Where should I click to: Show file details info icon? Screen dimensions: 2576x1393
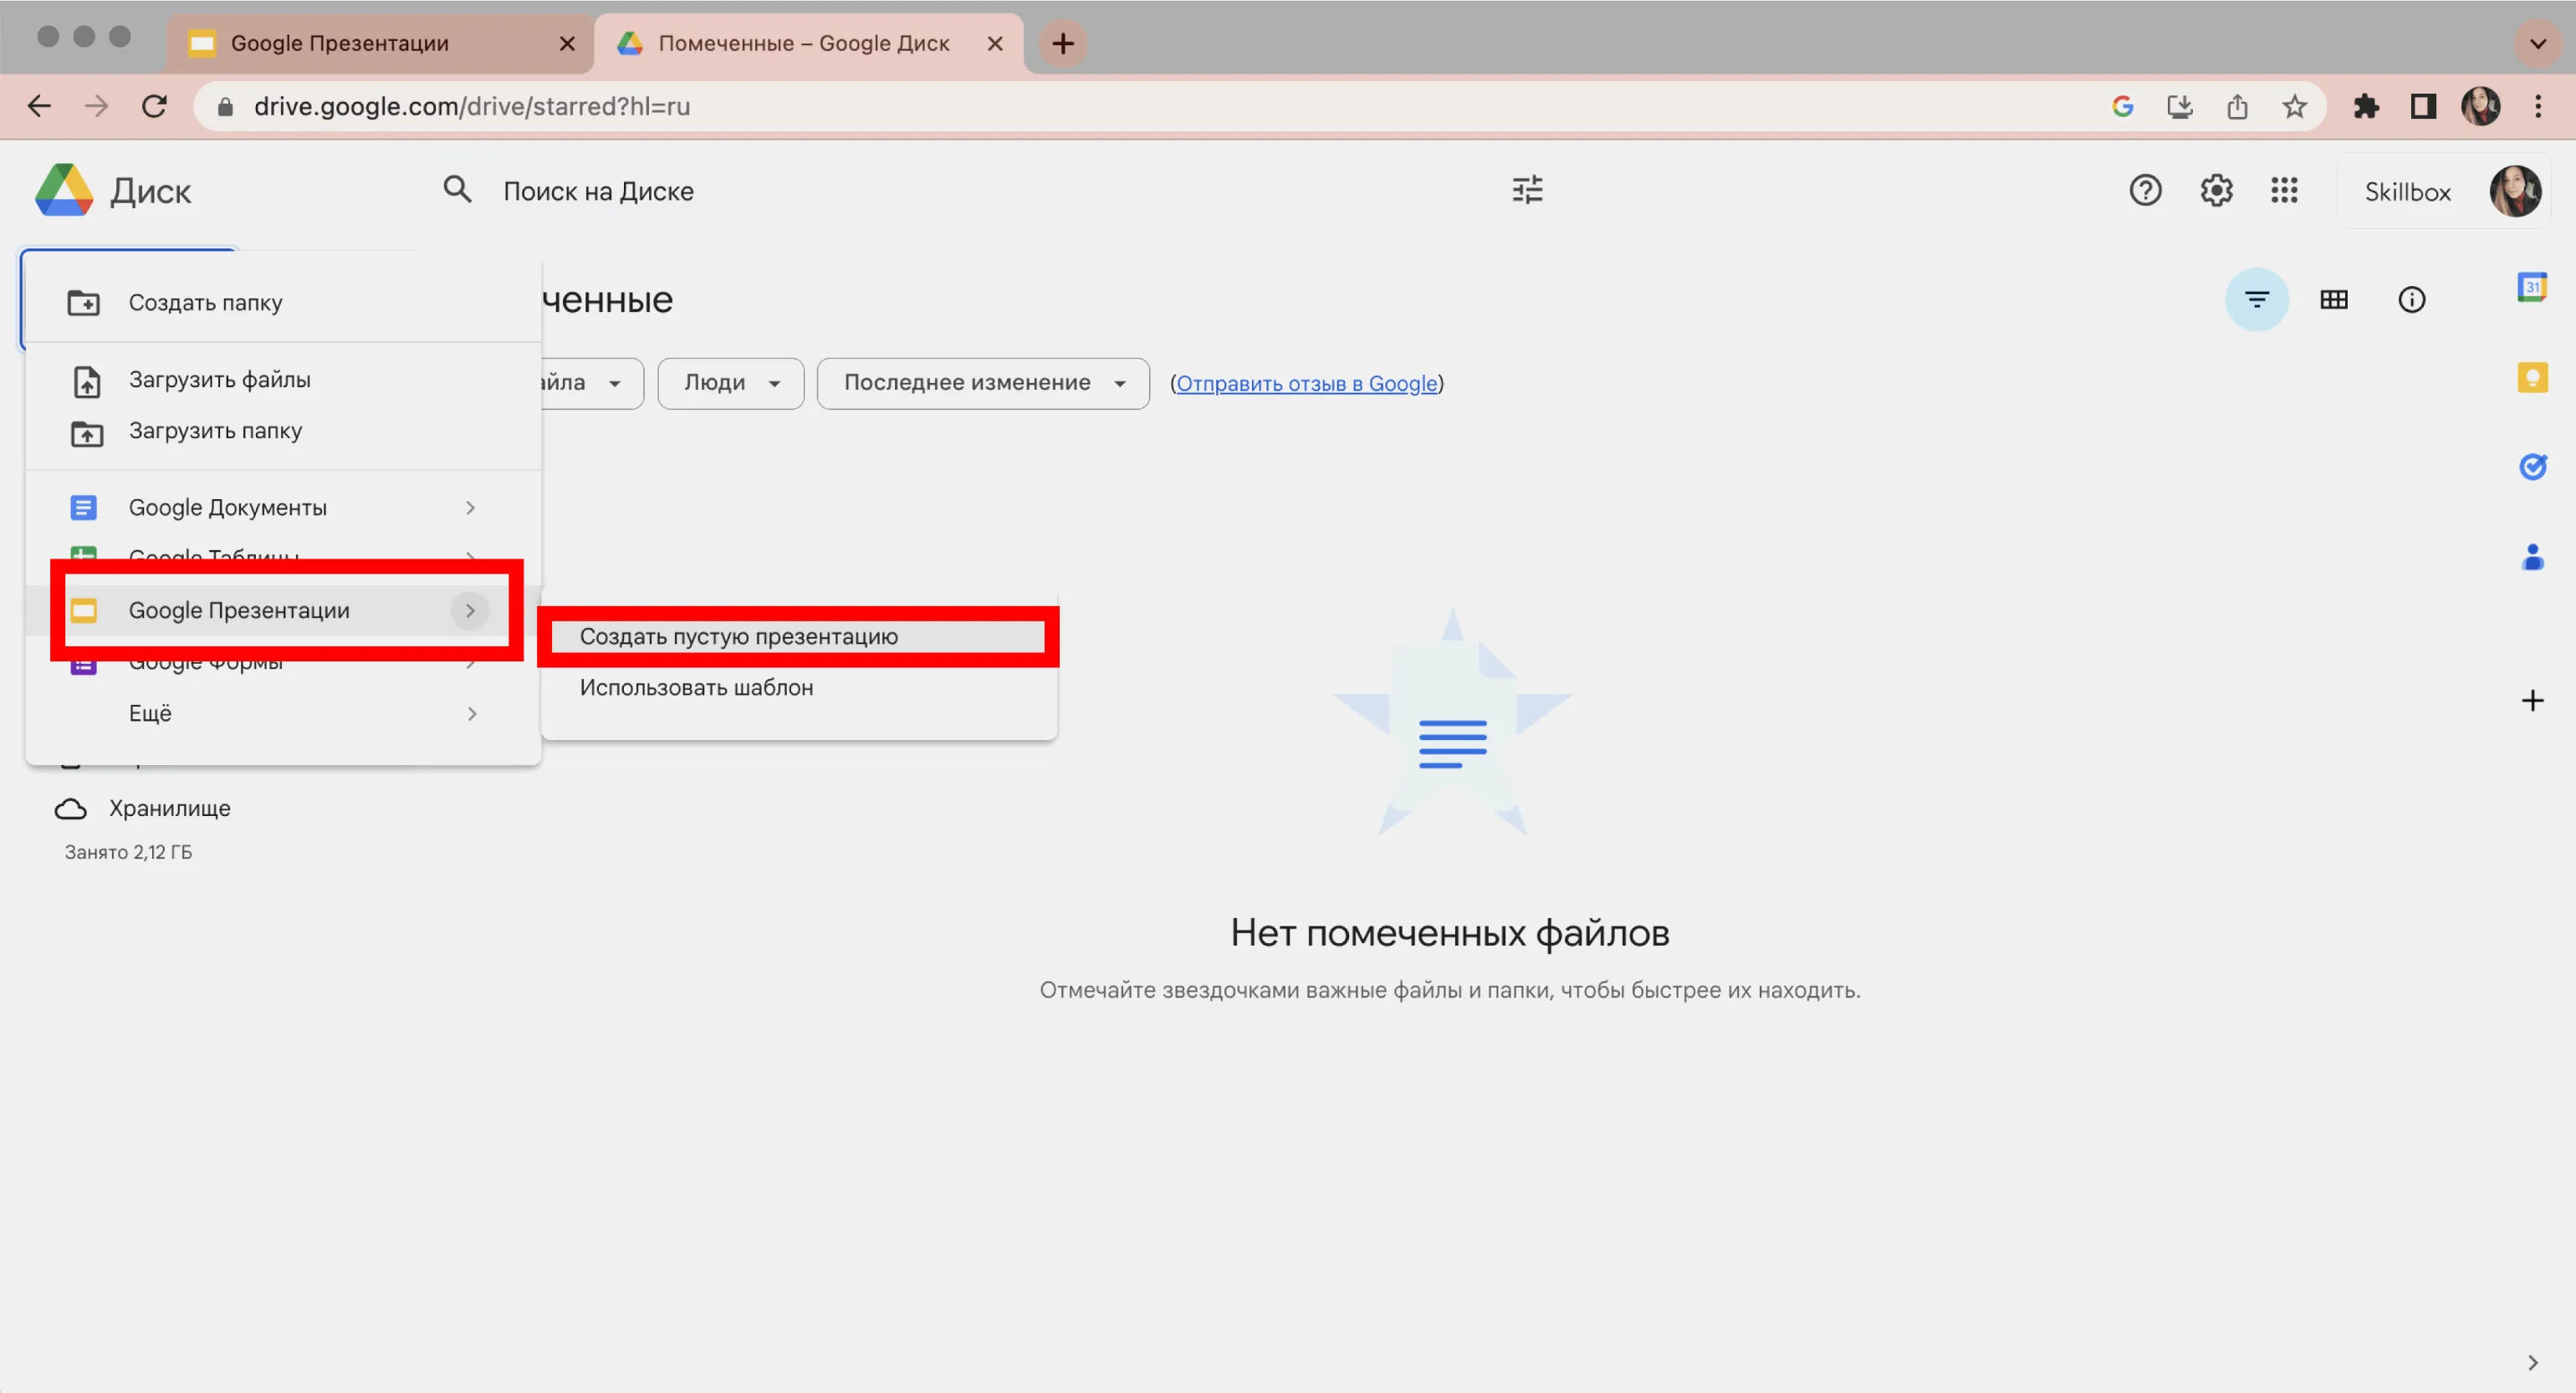tap(2411, 299)
